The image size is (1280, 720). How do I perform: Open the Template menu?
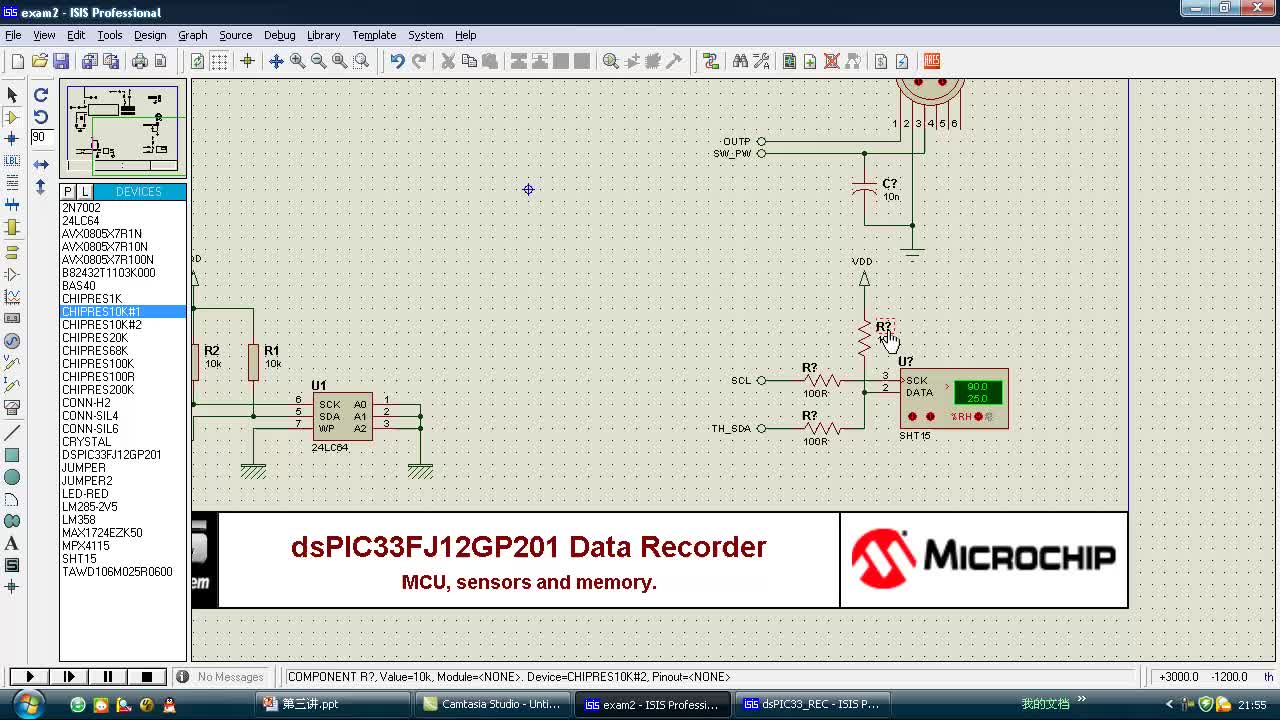(x=374, y=35)
